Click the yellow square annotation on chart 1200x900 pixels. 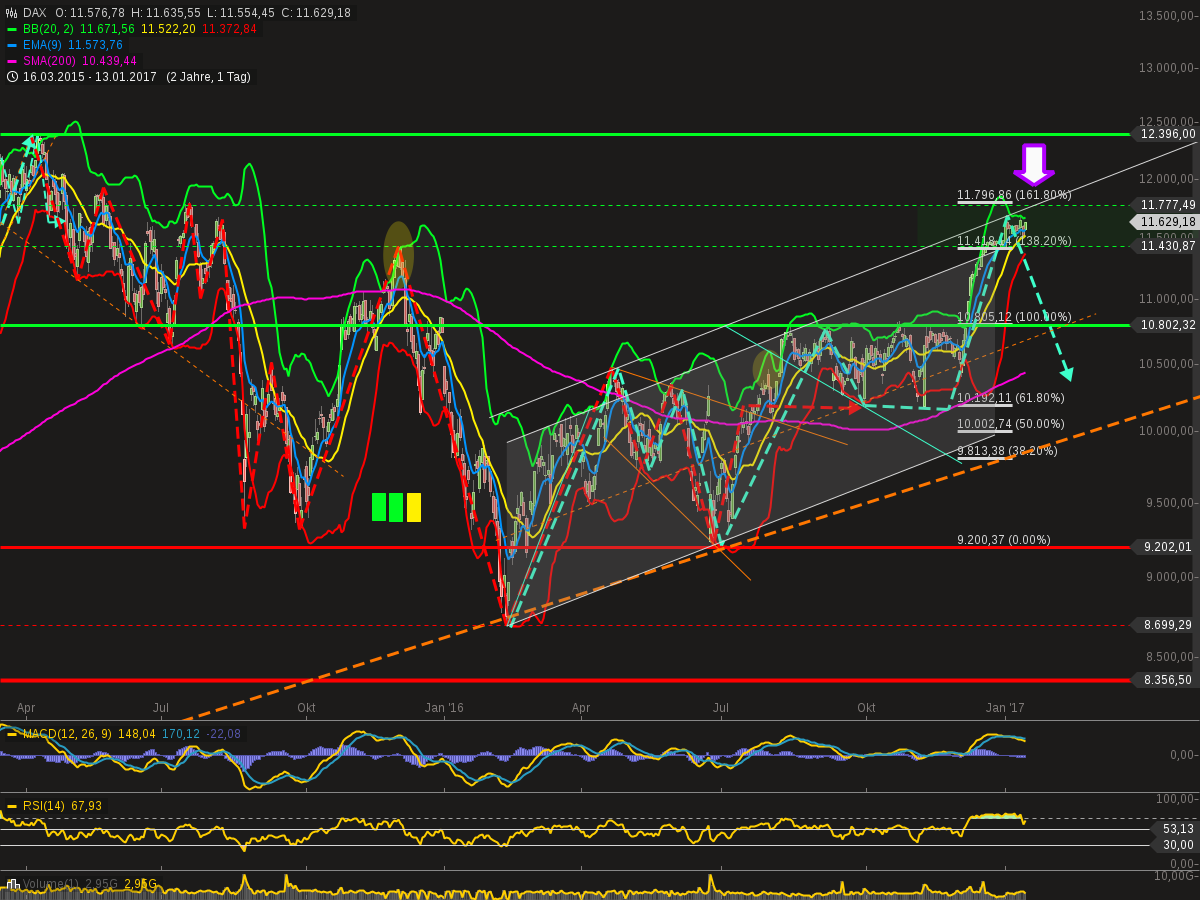tap(414, 507)
